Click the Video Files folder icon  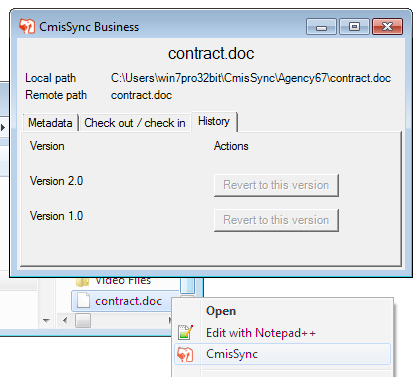coord(82,282)
